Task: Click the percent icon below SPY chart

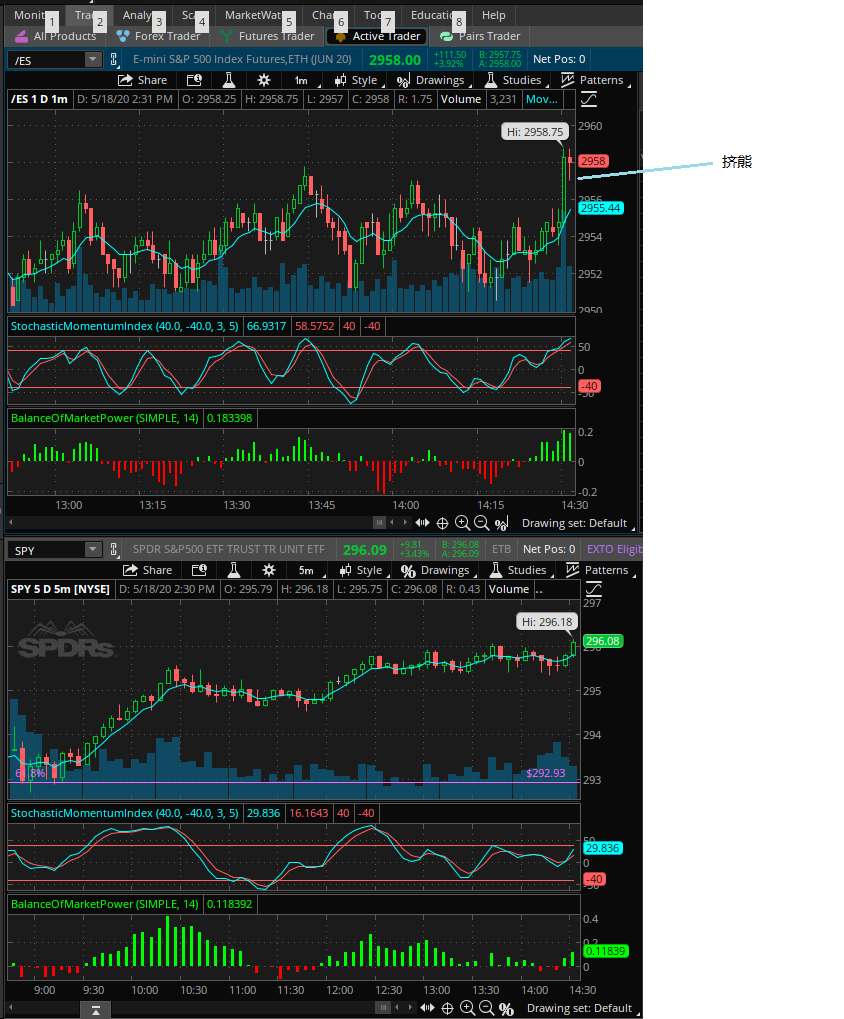Action: pyautogui.click(x=506, y=1009)
